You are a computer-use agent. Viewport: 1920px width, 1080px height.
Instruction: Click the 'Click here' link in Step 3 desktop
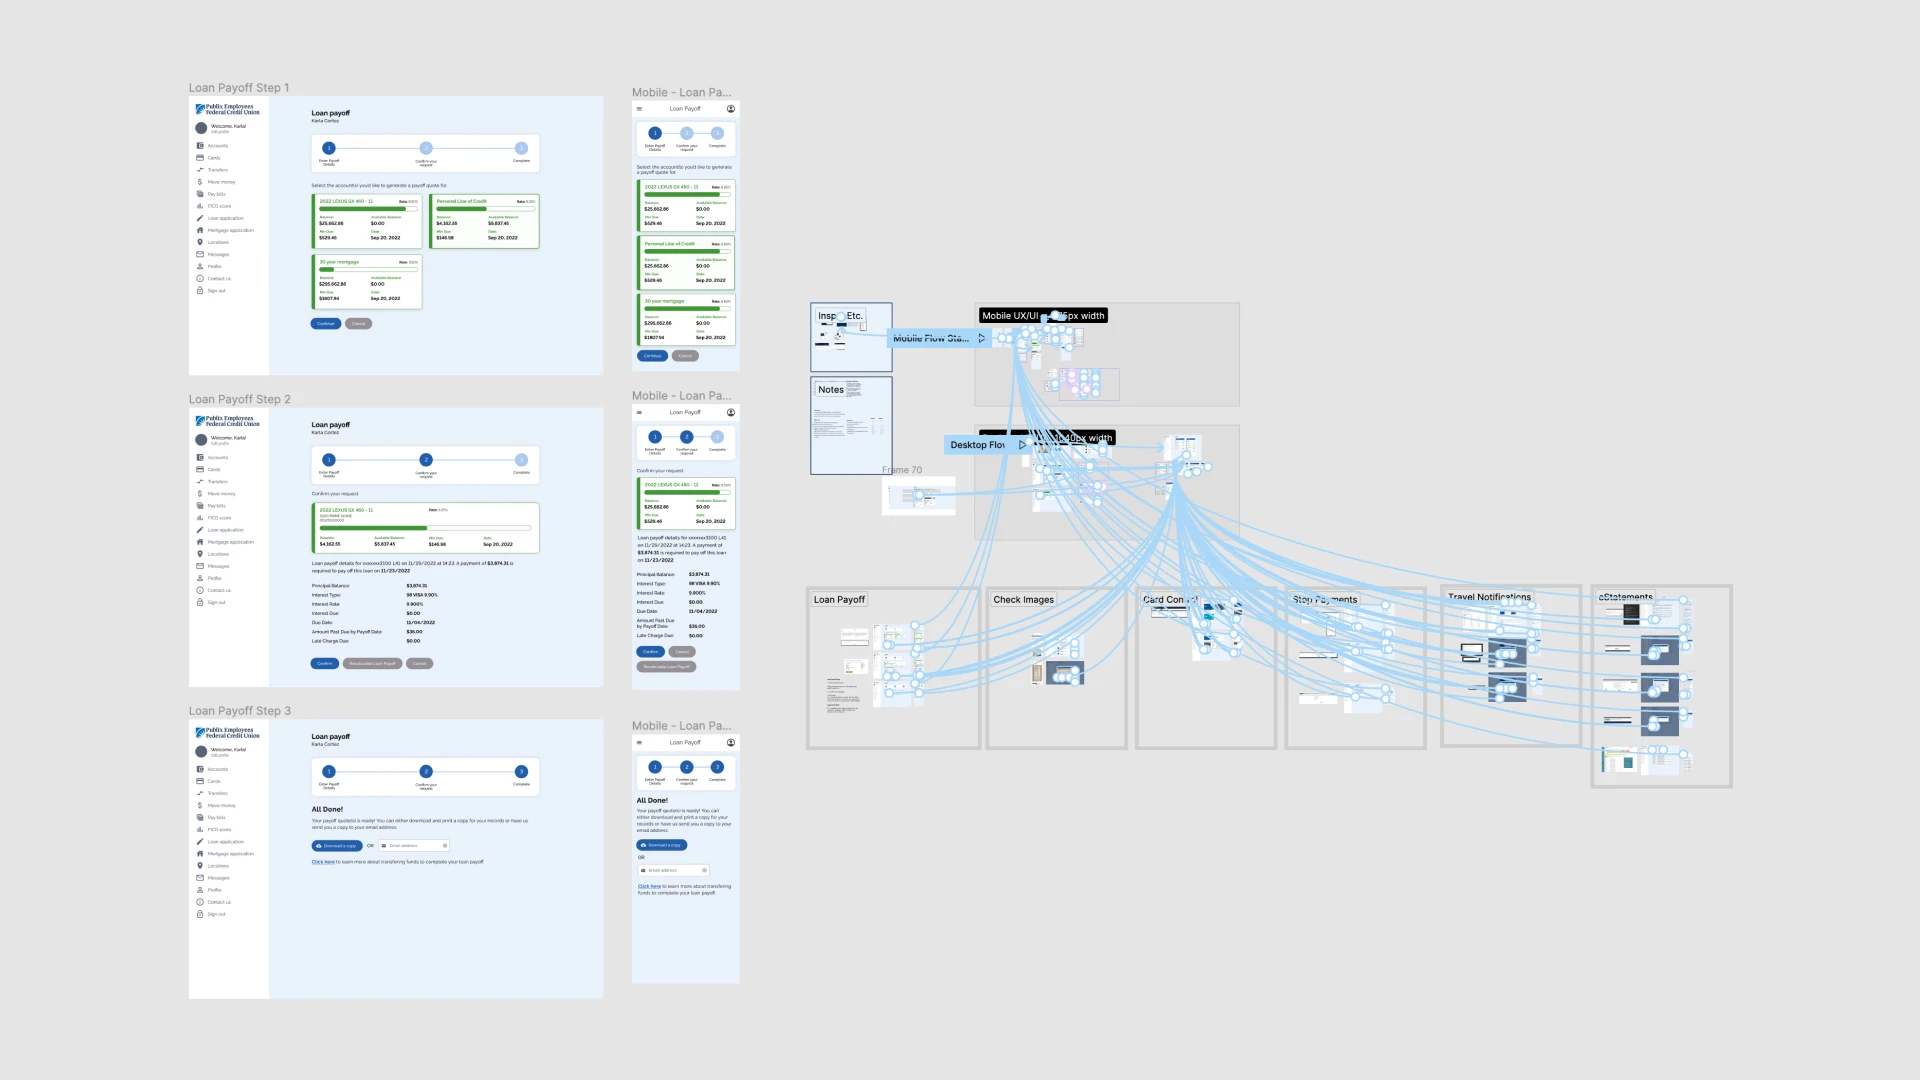pos(323,862)
